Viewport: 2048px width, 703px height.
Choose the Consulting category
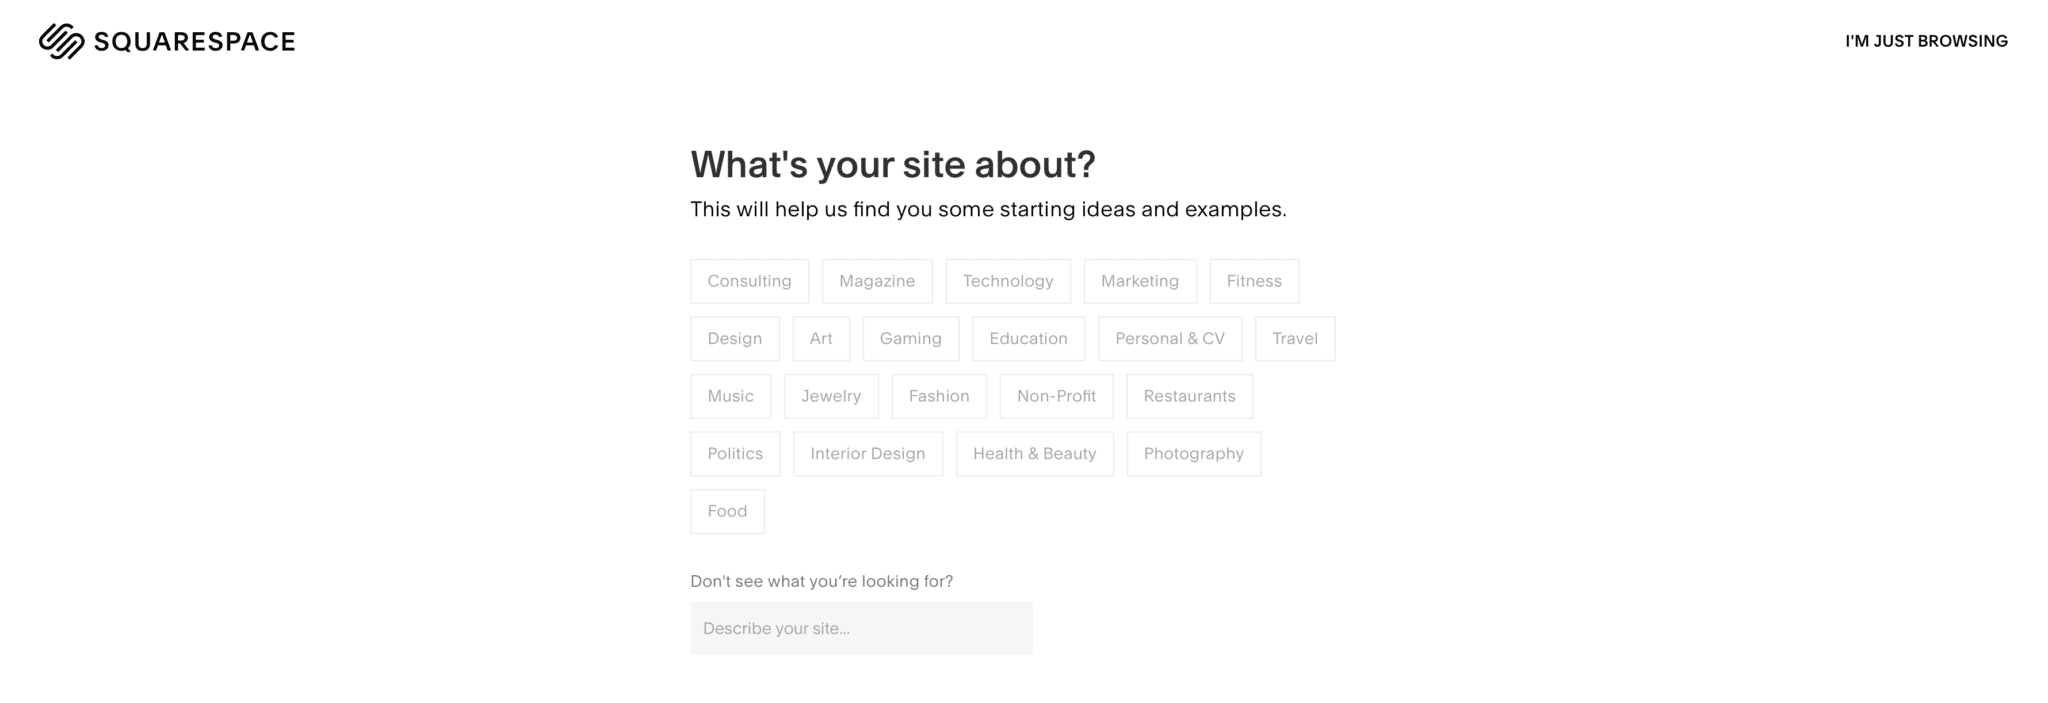tap(749, 281)
